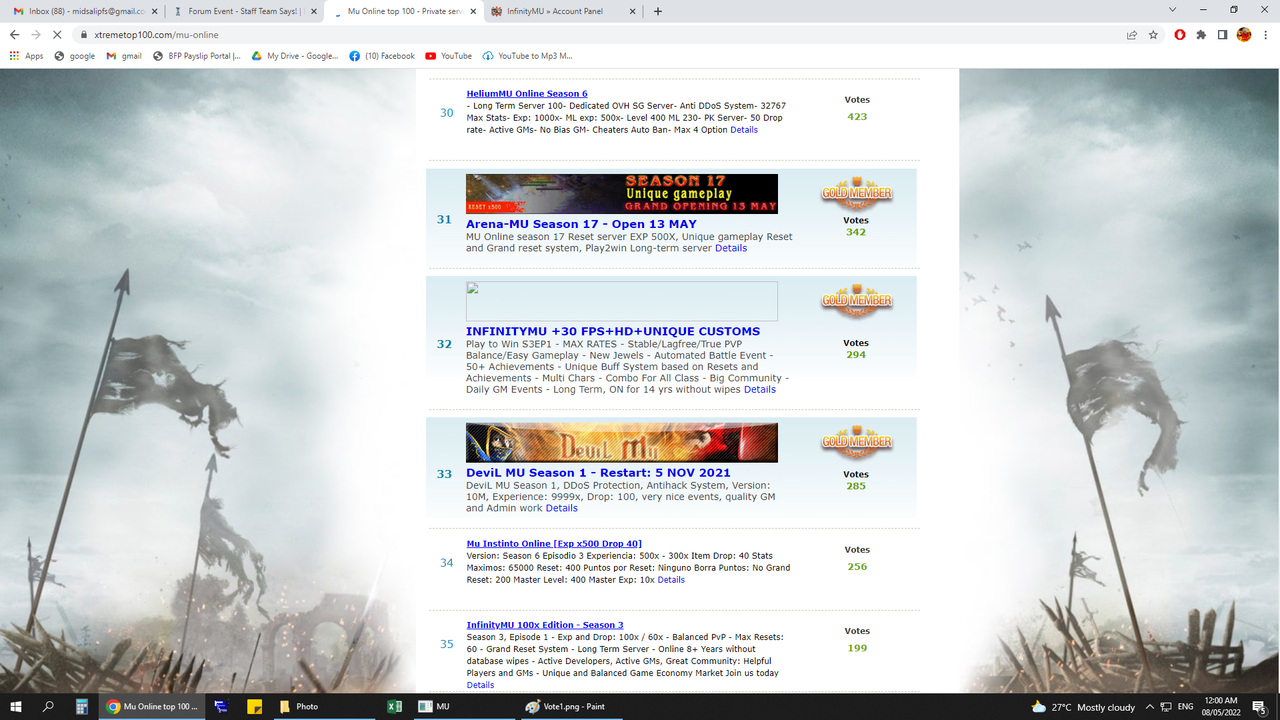
Task: Open the Windows Start menu
Action: click(x=16, y=706)
